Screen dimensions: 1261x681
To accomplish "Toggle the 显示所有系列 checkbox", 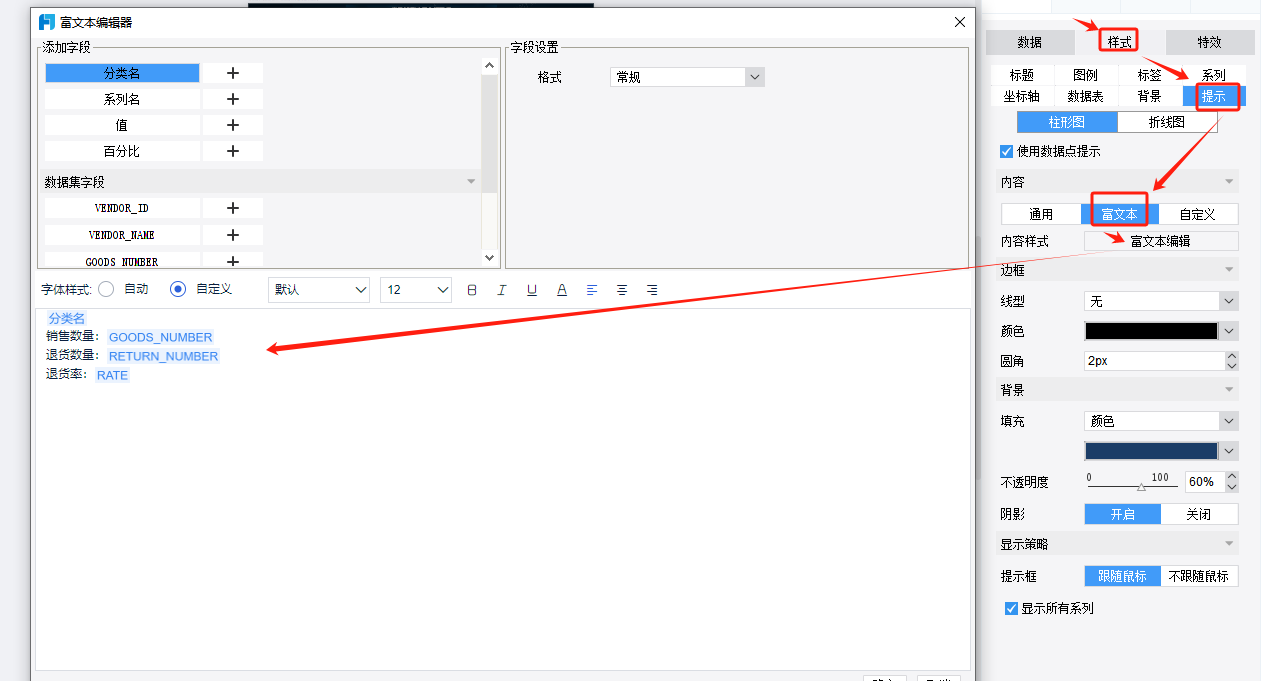I will [1011, 608].
